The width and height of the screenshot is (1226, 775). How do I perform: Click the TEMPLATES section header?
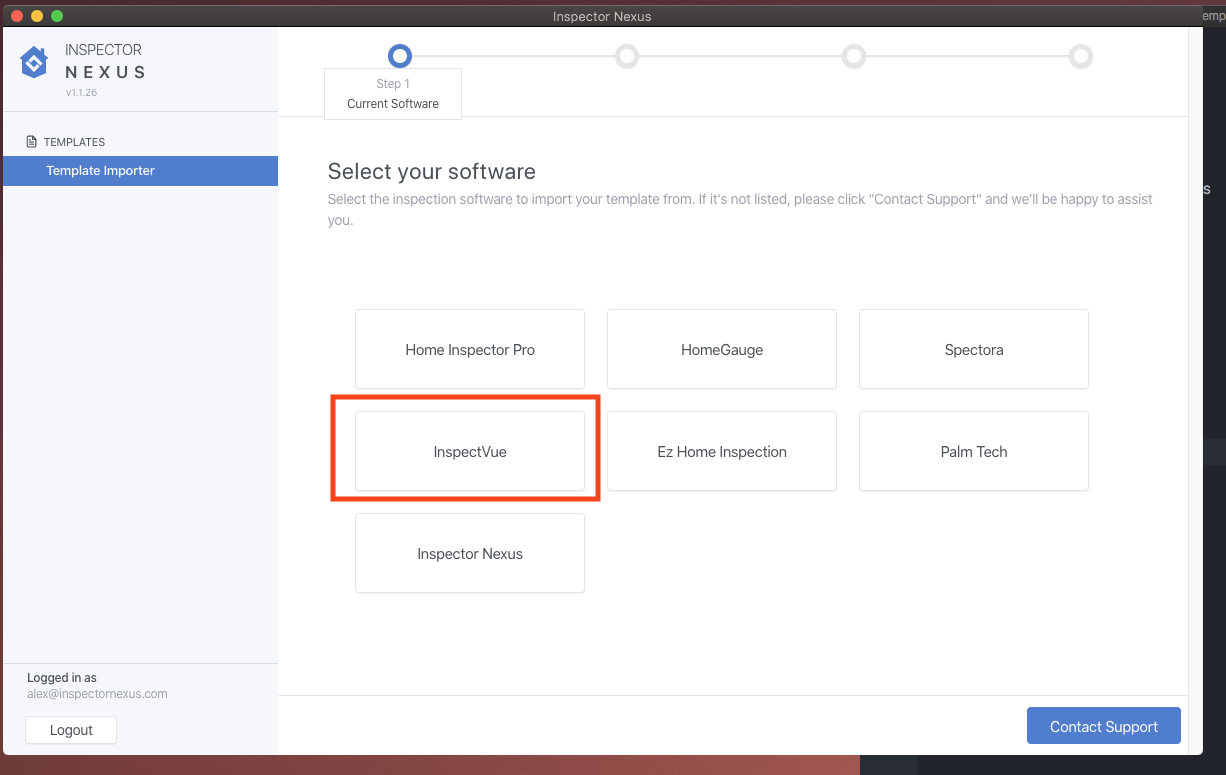(74, 142)
